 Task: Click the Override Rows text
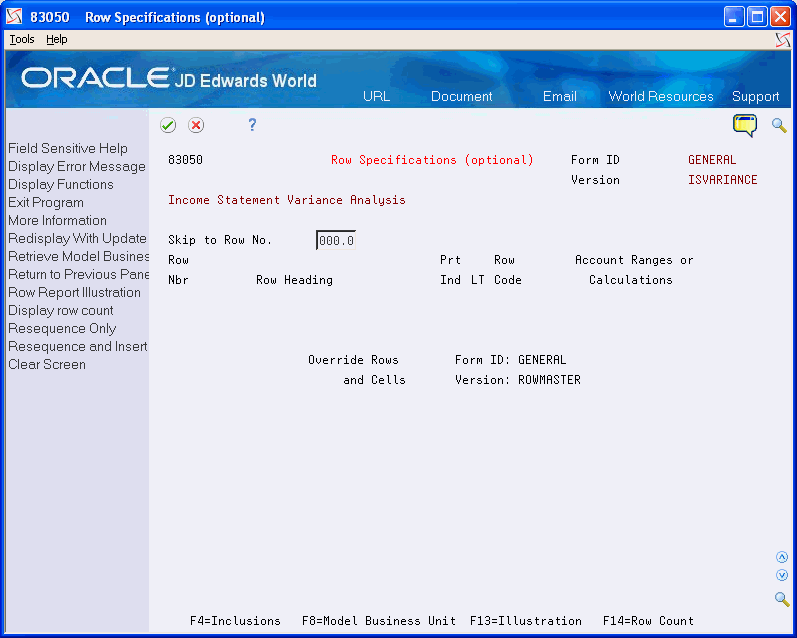pyautogui.click(x=353, y=359)
